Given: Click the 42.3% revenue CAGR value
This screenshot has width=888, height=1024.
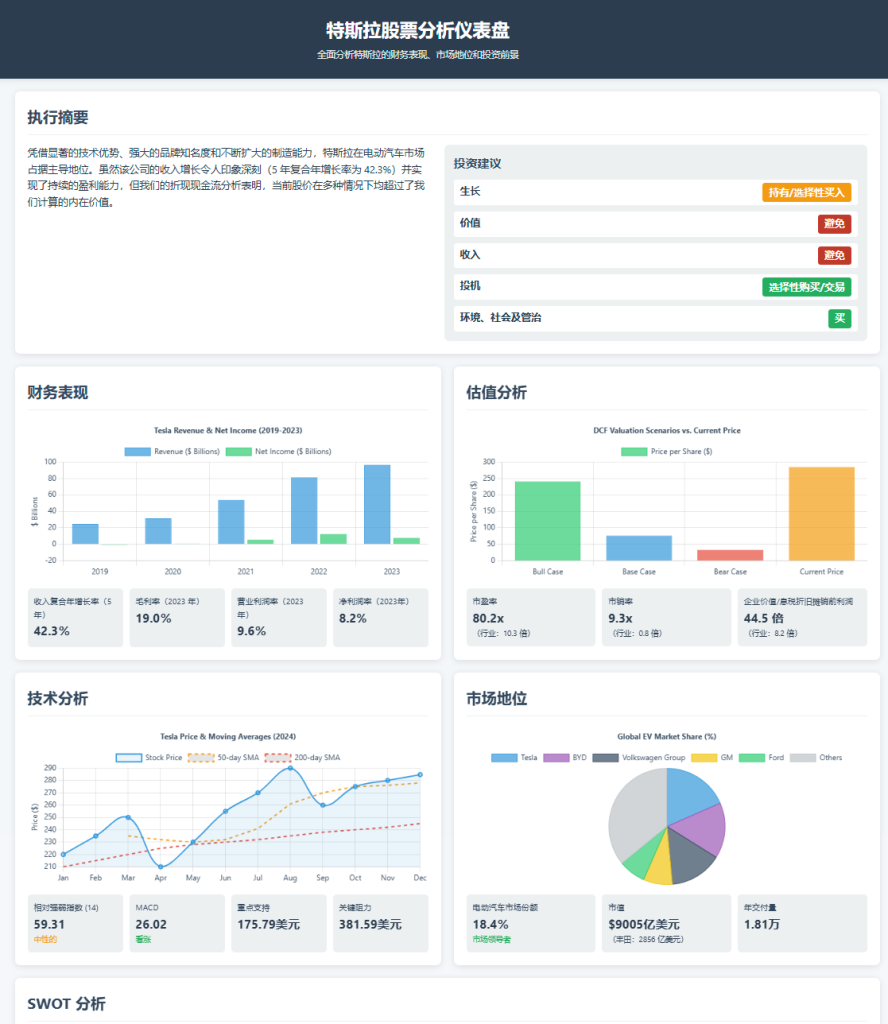Looking at the screenshot, I should click(x=52, y=632).
